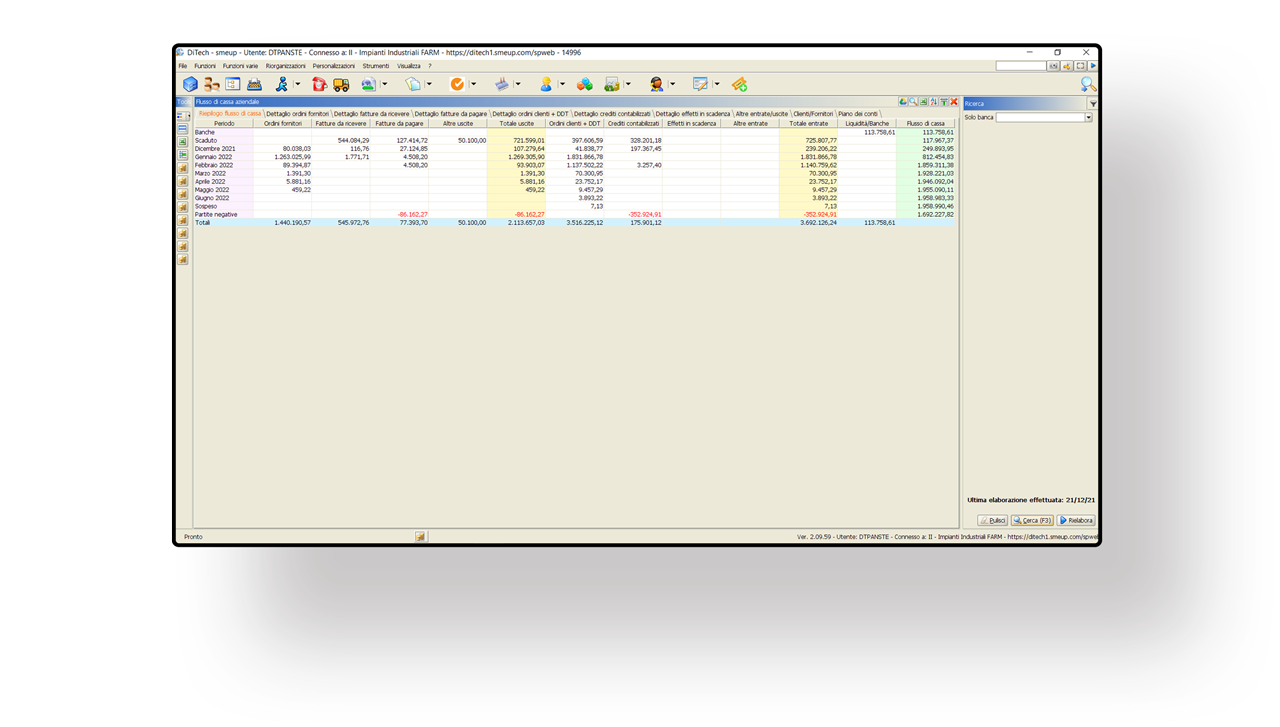Select the Gennaio 2022 row label

(213, 157)
